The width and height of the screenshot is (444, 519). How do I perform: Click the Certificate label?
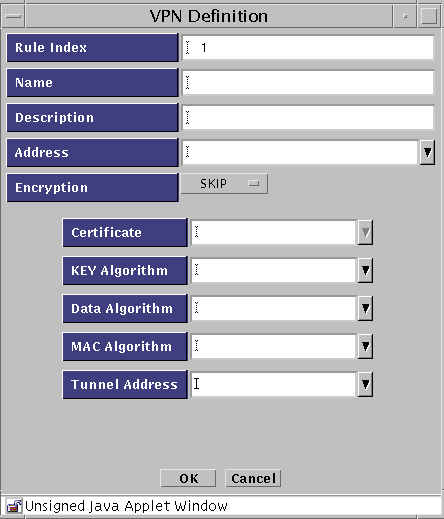(125, 232)
